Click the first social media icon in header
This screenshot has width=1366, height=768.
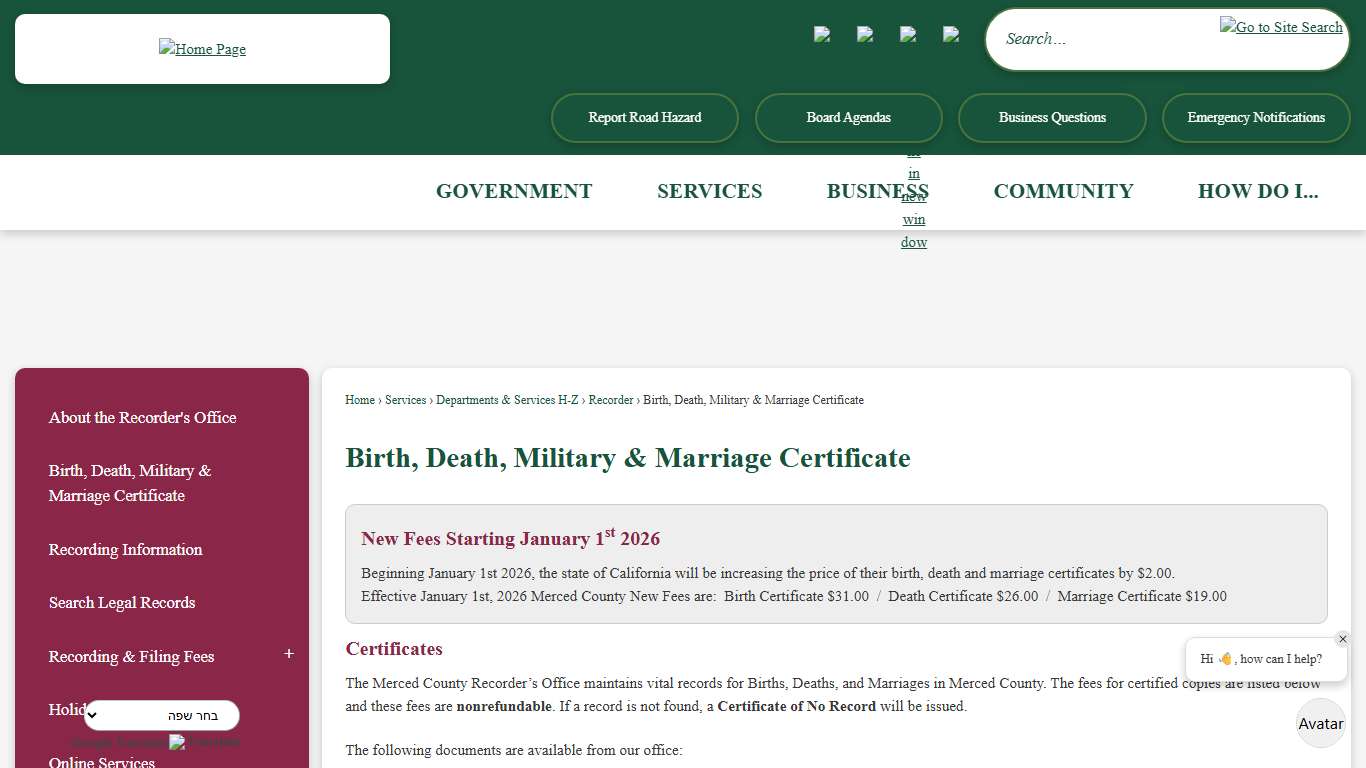point(822,36)
